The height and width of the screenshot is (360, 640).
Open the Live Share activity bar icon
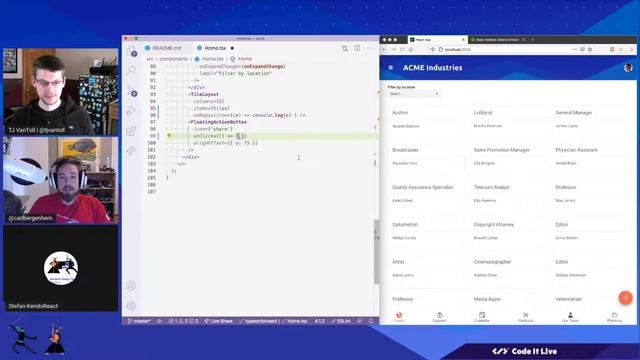point(131,151)
